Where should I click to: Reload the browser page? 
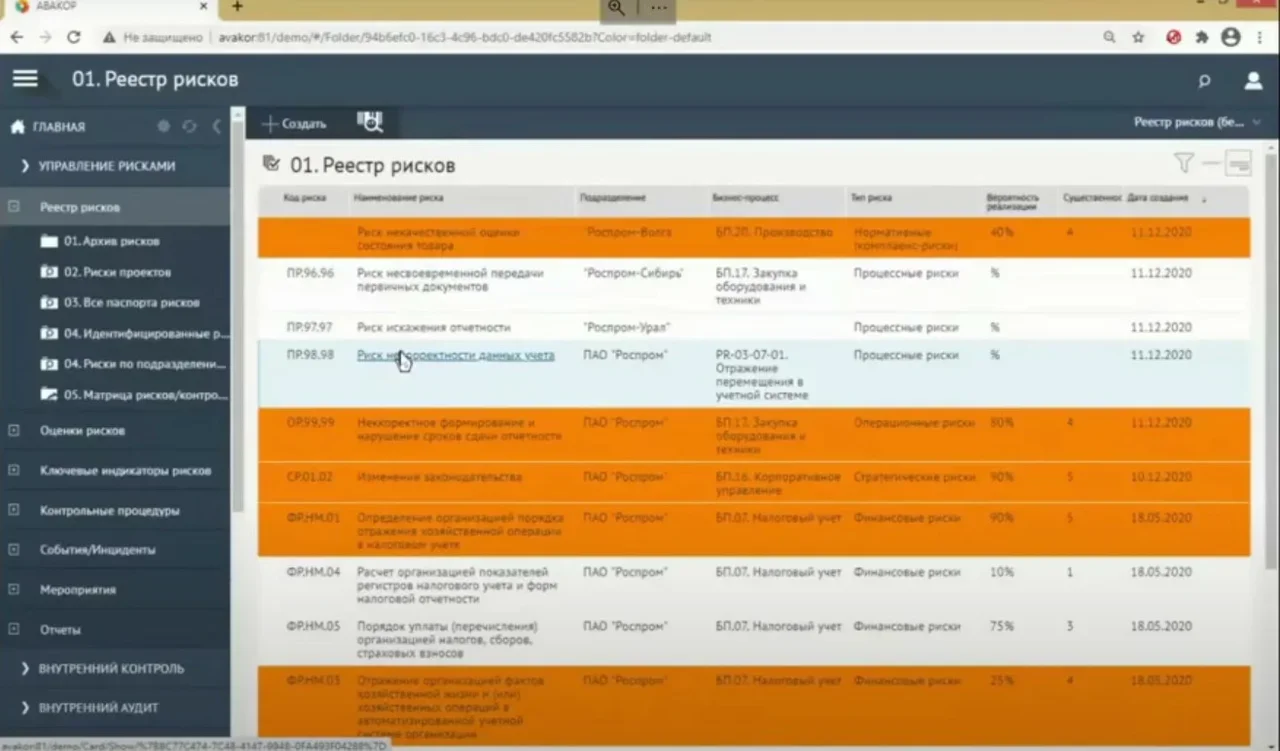tap(73, 37)
